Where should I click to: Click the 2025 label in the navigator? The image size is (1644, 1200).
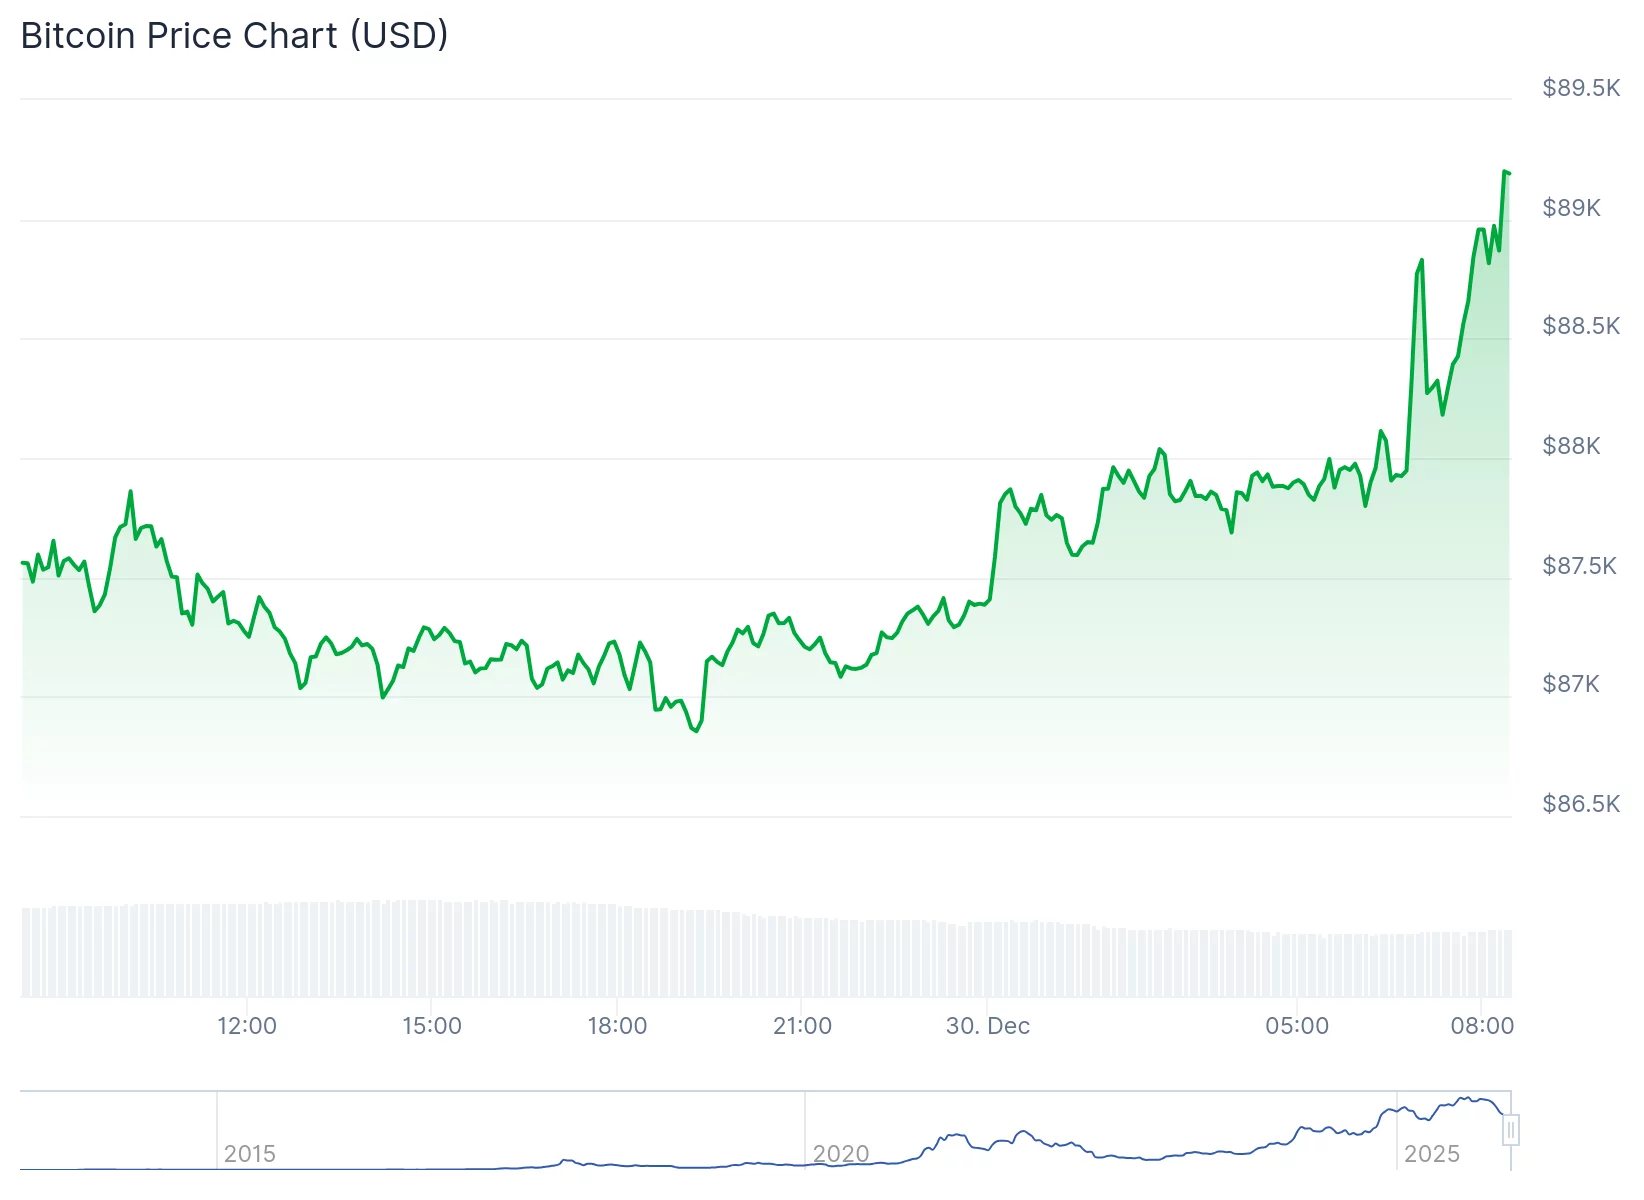(1431, 1153)
